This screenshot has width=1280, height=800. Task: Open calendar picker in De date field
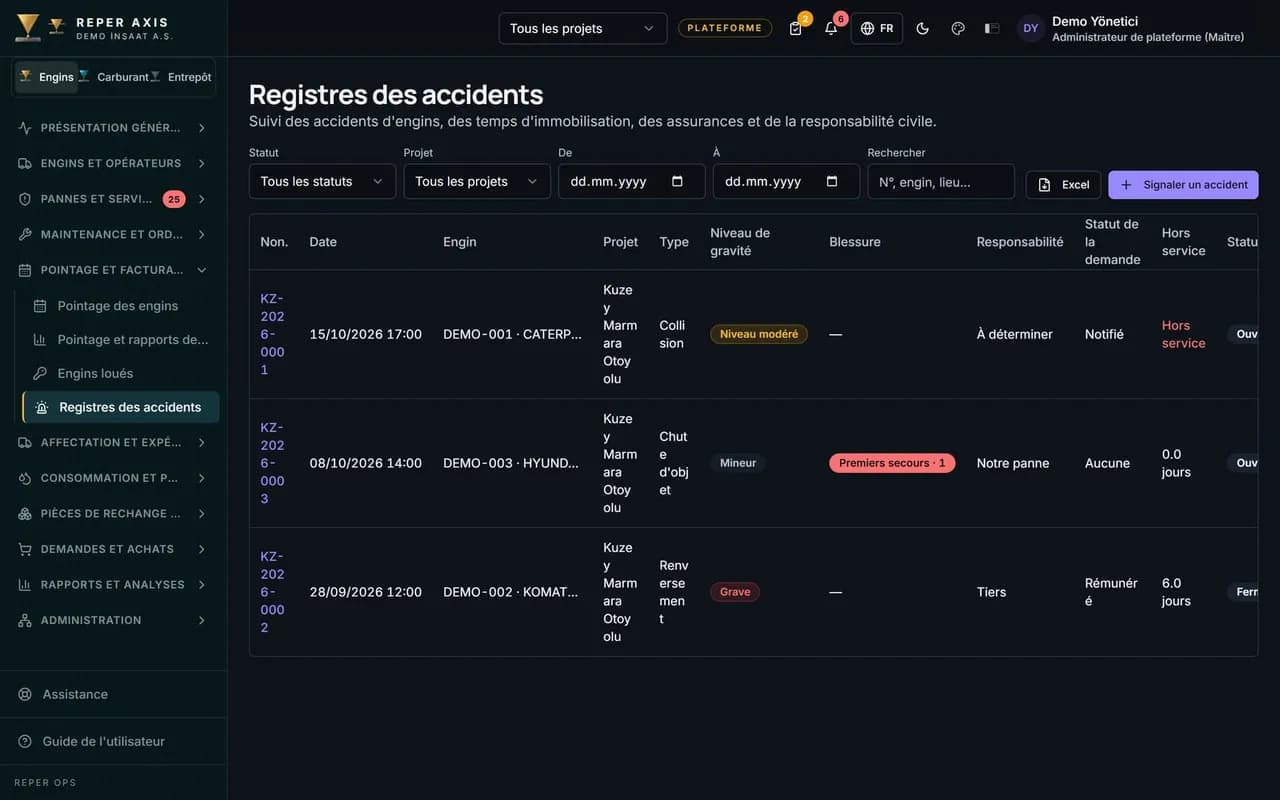click(677, 181)
